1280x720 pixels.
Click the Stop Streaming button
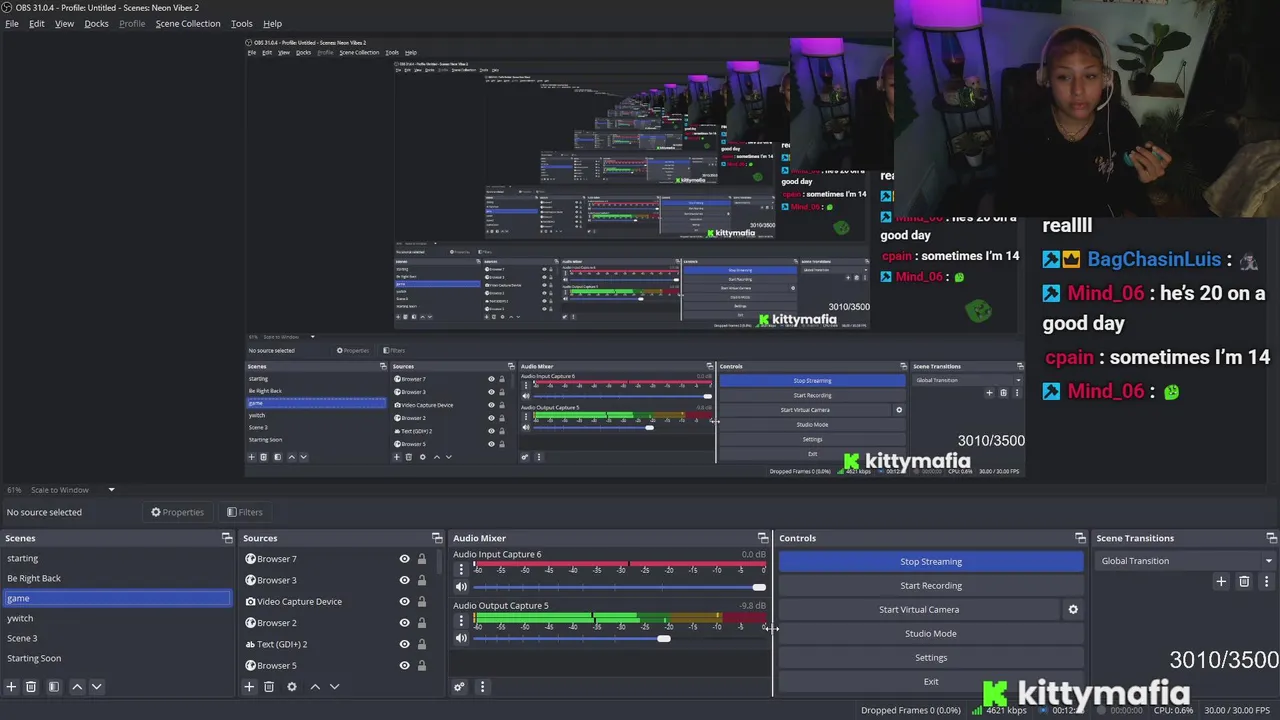pos(931,562)
